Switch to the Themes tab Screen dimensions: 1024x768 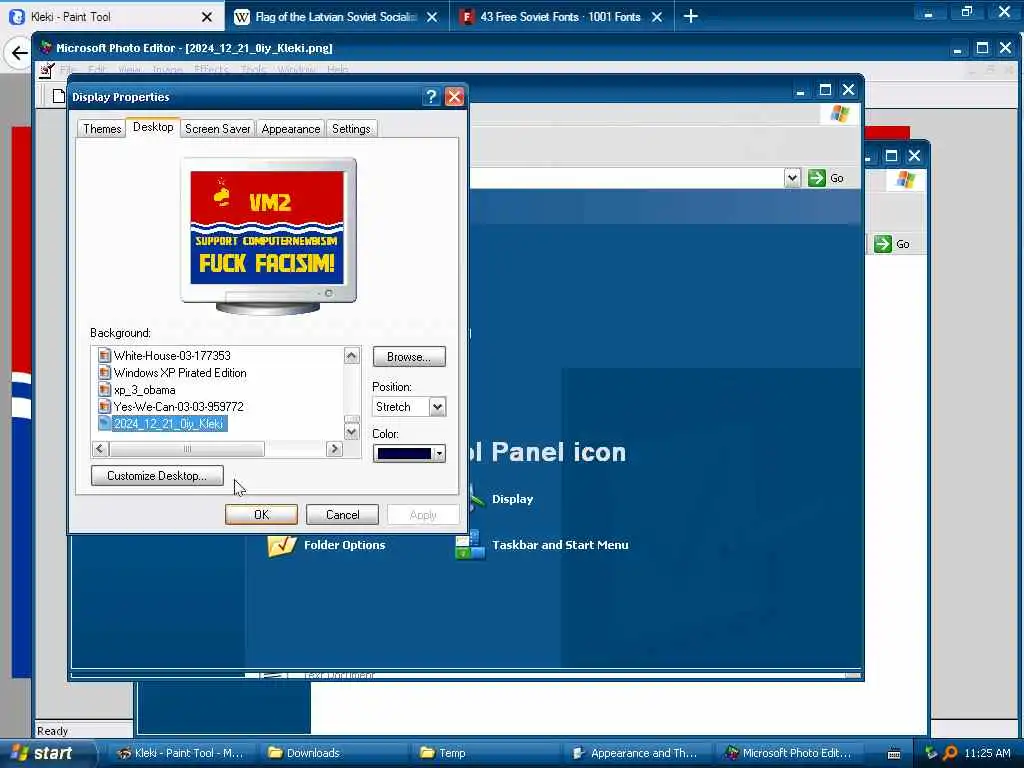(102, 129)
